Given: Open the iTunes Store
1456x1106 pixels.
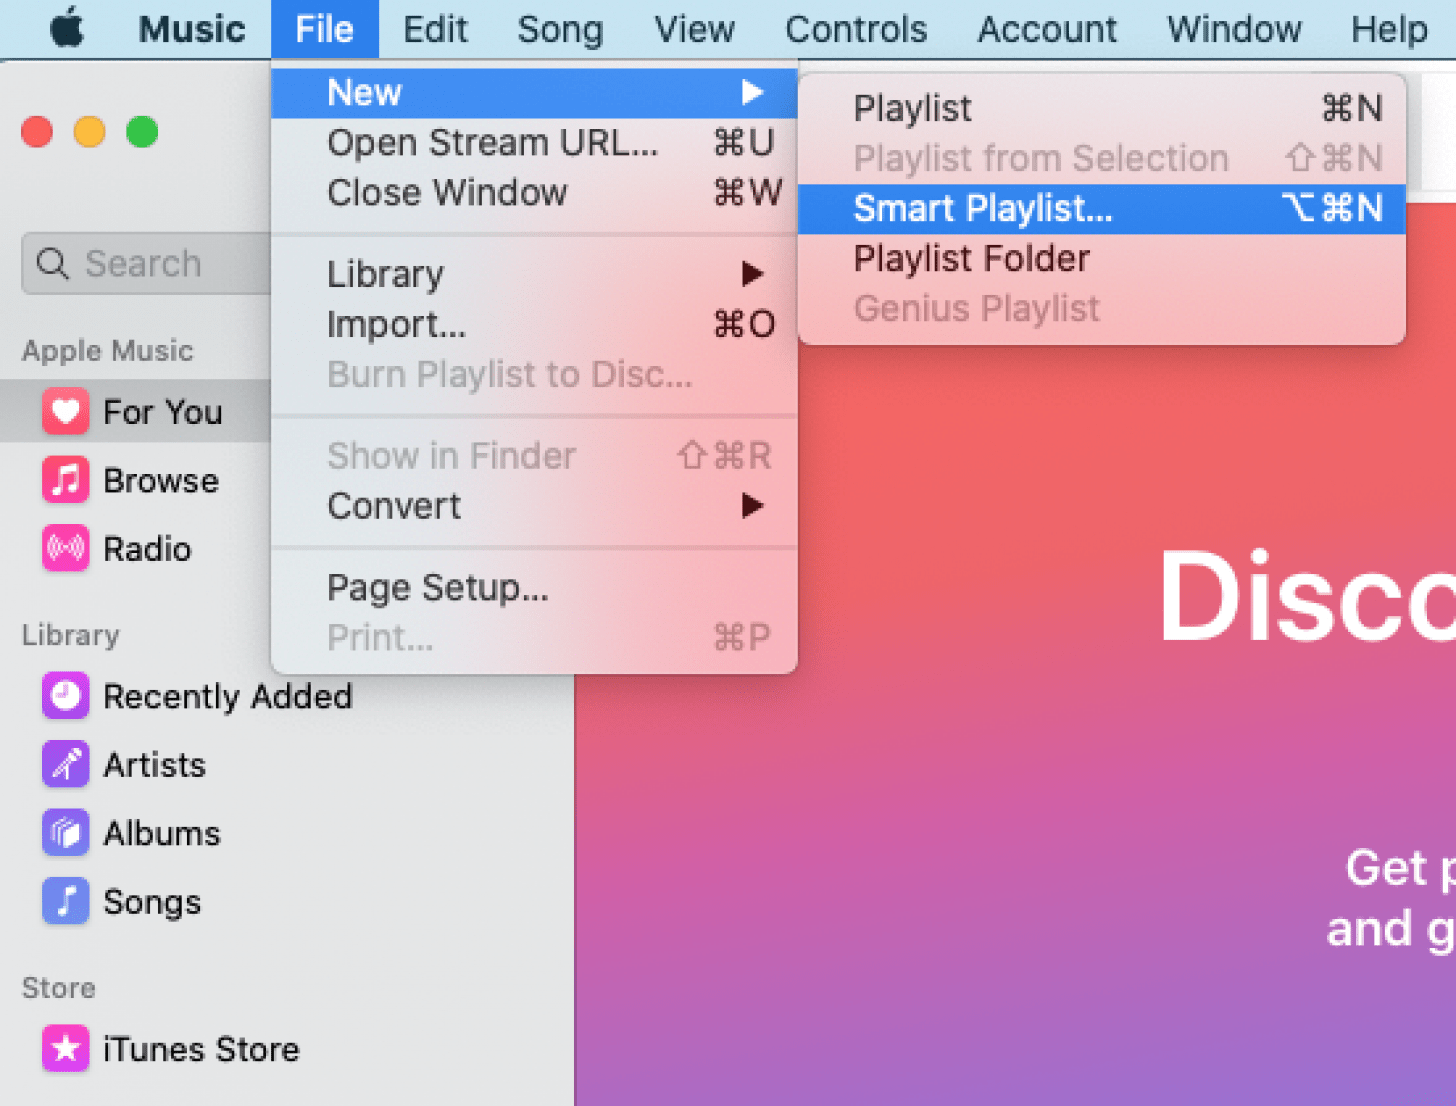Looking at the screenshot, I should (x=201, y=1049).
